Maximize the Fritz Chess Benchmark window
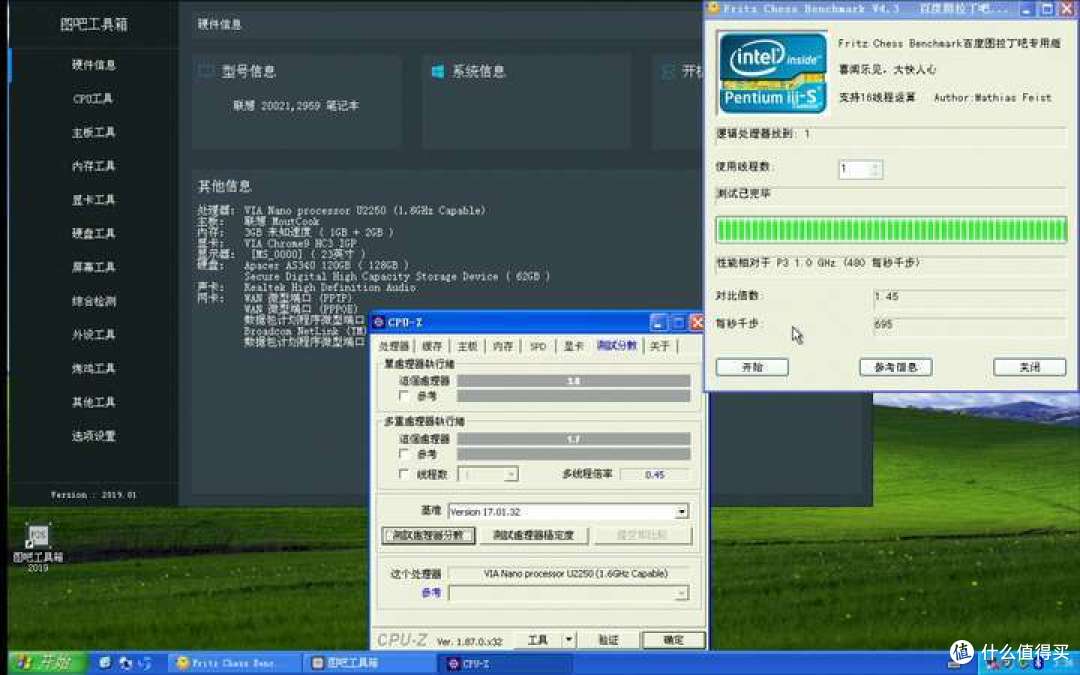 click(x=1047, y=8)
